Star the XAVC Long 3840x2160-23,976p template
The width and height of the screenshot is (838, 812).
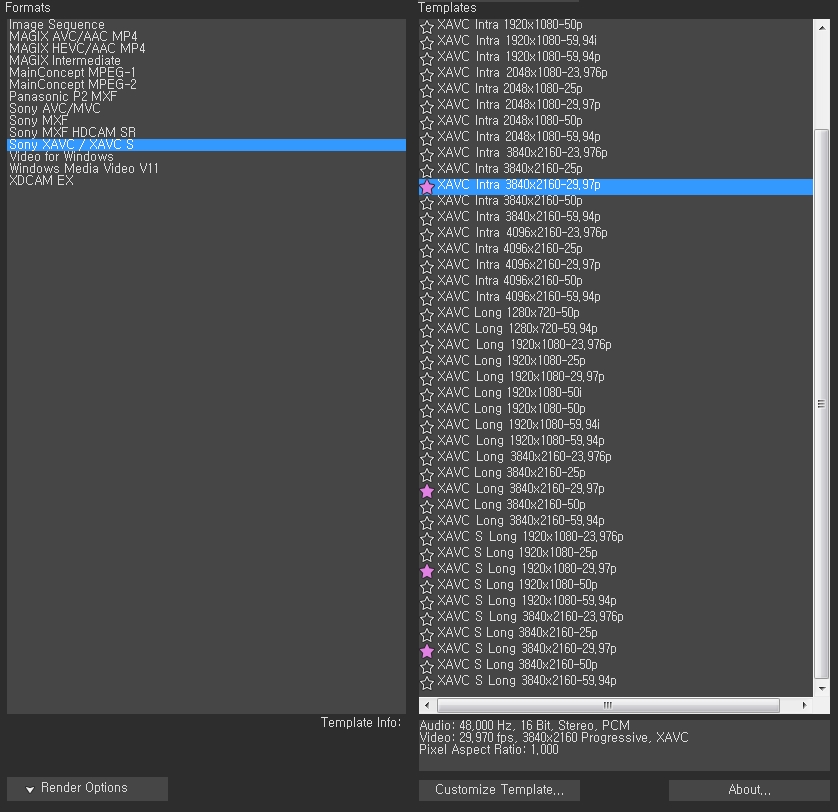[x=426, y=459]
